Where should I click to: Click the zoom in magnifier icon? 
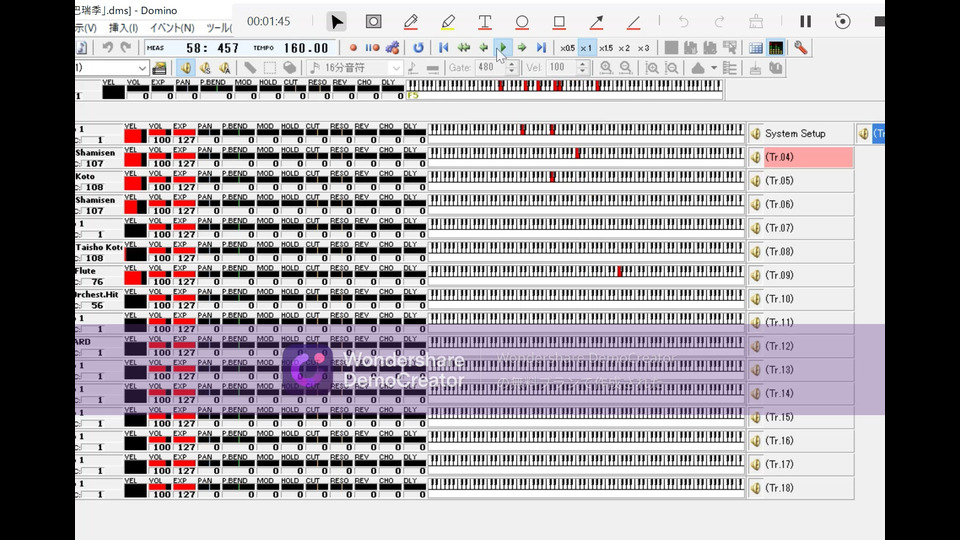(x=606, y=68)
